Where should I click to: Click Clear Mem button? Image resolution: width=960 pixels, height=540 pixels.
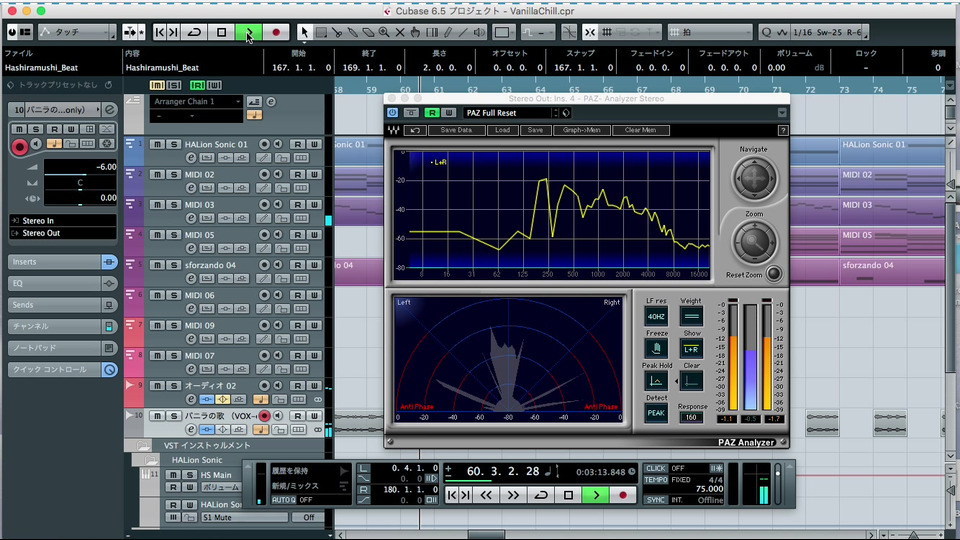pos(640,130)
